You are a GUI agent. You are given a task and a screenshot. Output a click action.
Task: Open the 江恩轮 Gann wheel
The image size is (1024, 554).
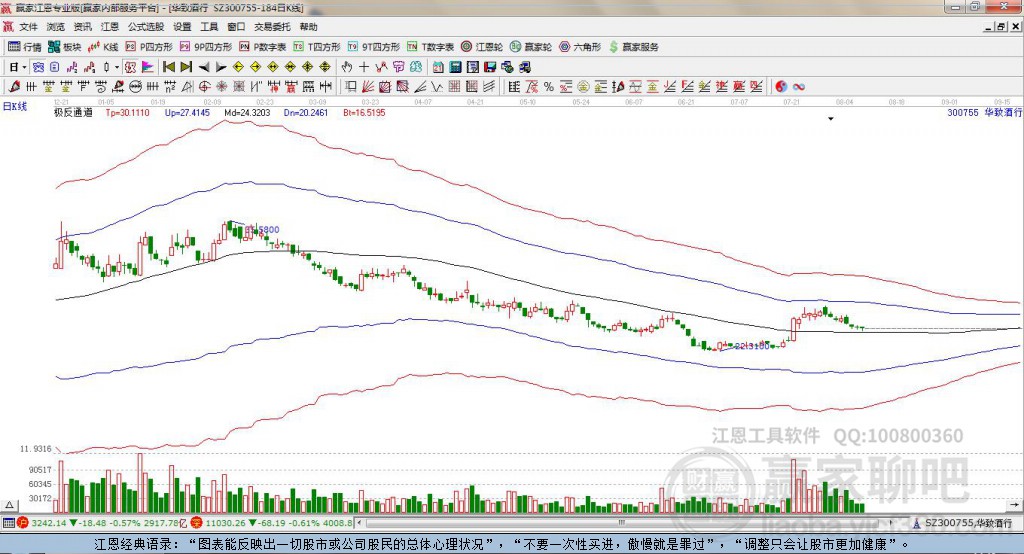coord(481,47)
